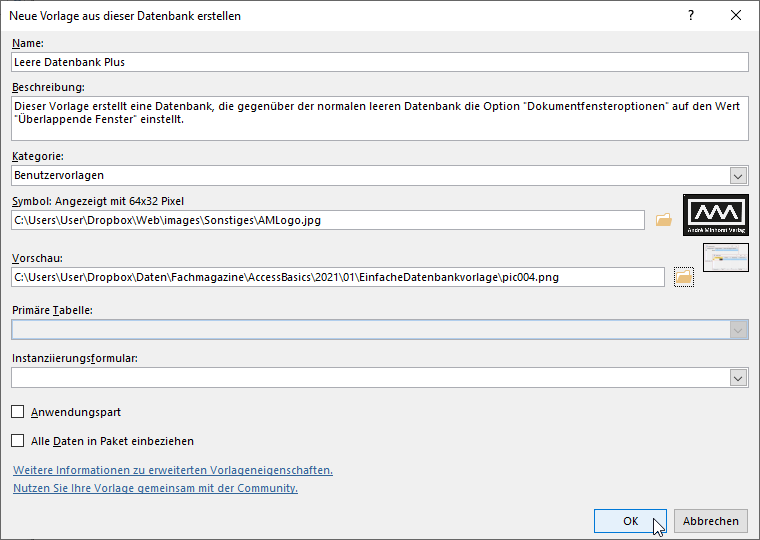Click into the Name field with Leere Datenbank Plus
The height and width of the screenshot is (540, 760).
click(x=380, y=62)
